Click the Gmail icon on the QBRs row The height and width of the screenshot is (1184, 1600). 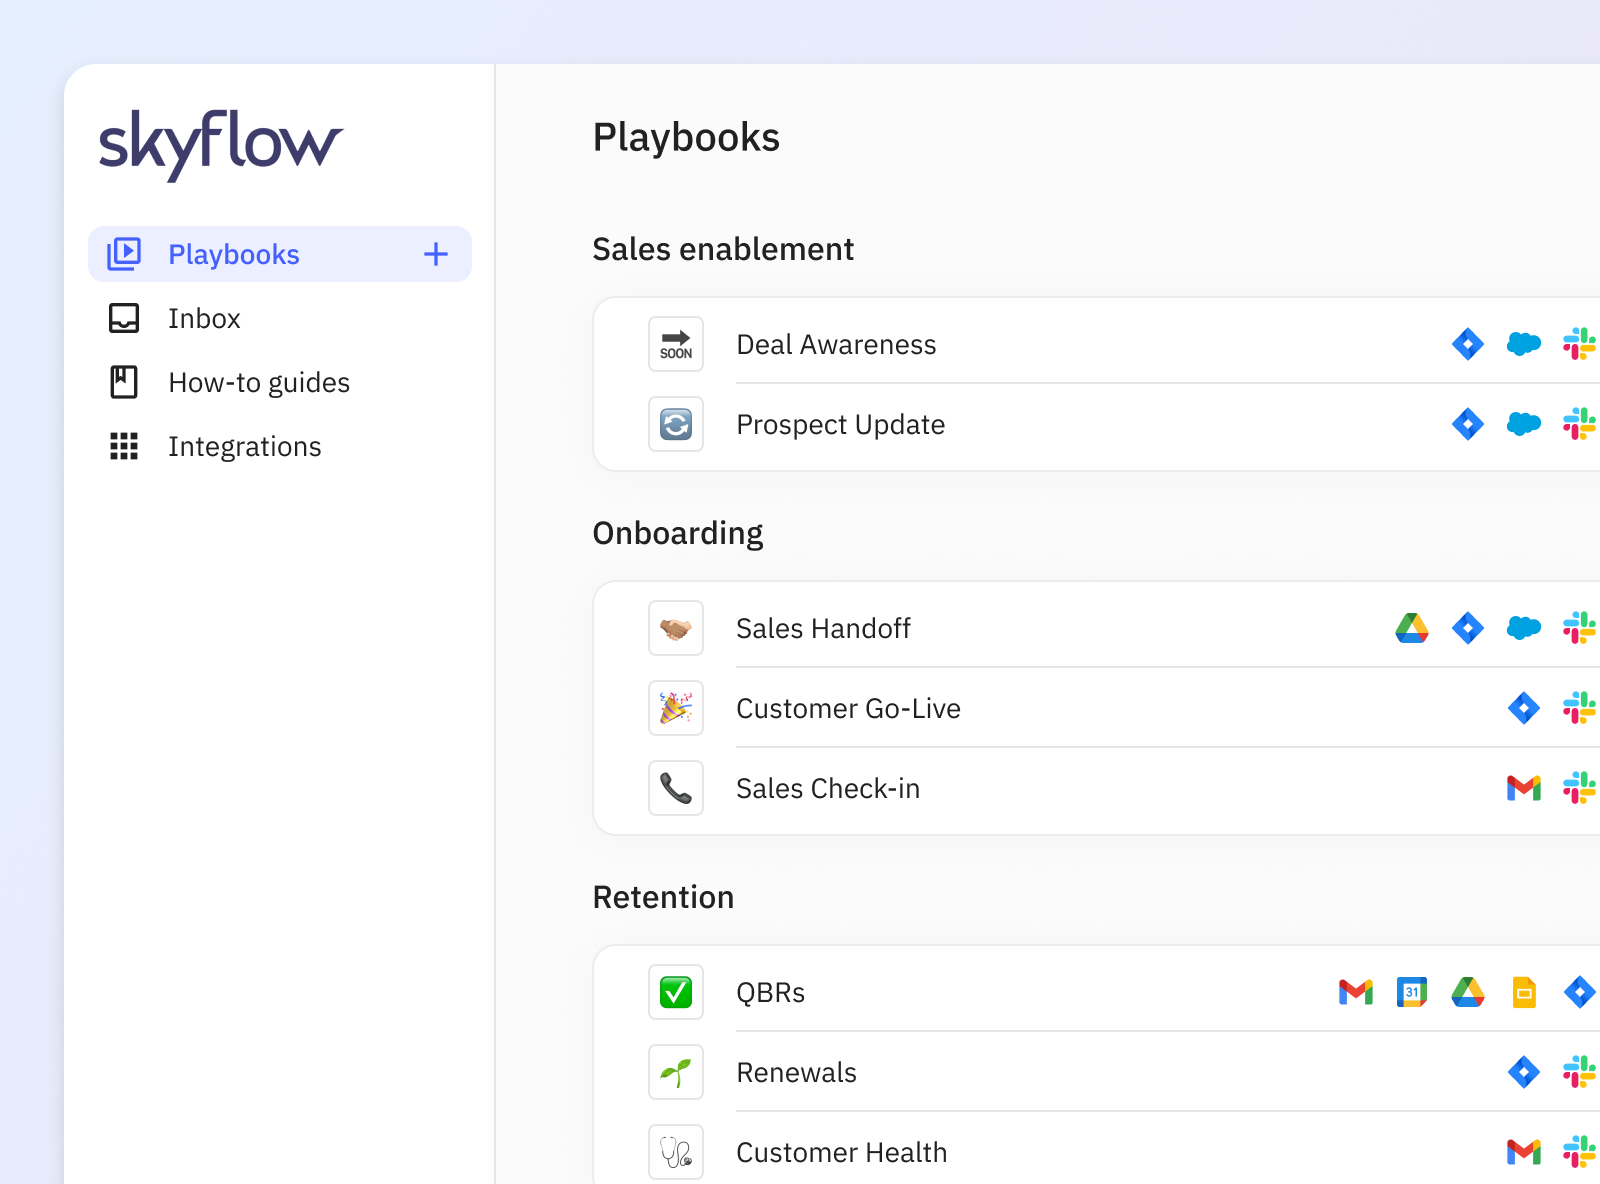[x=1356, y=992]
